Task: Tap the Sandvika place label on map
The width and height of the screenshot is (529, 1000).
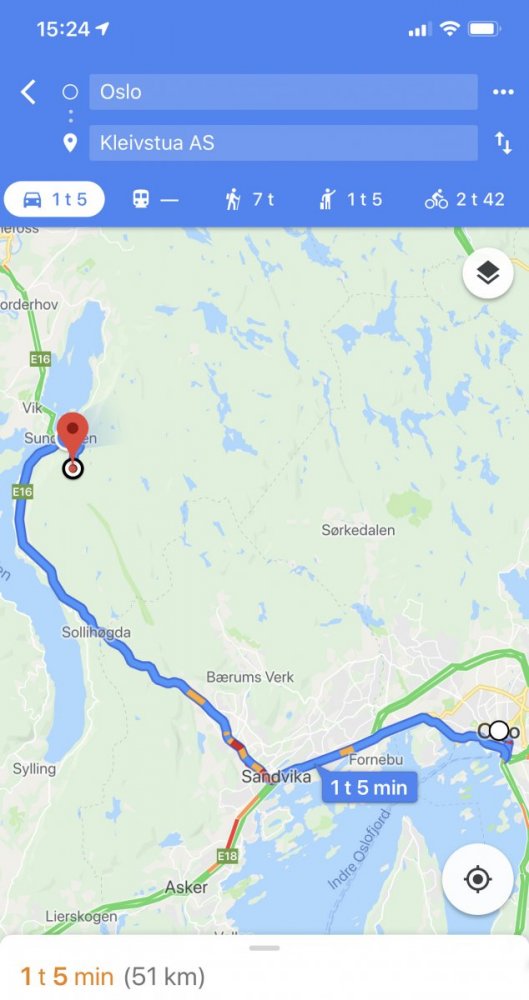Action: pyautogui.click(x=276, y=776)
